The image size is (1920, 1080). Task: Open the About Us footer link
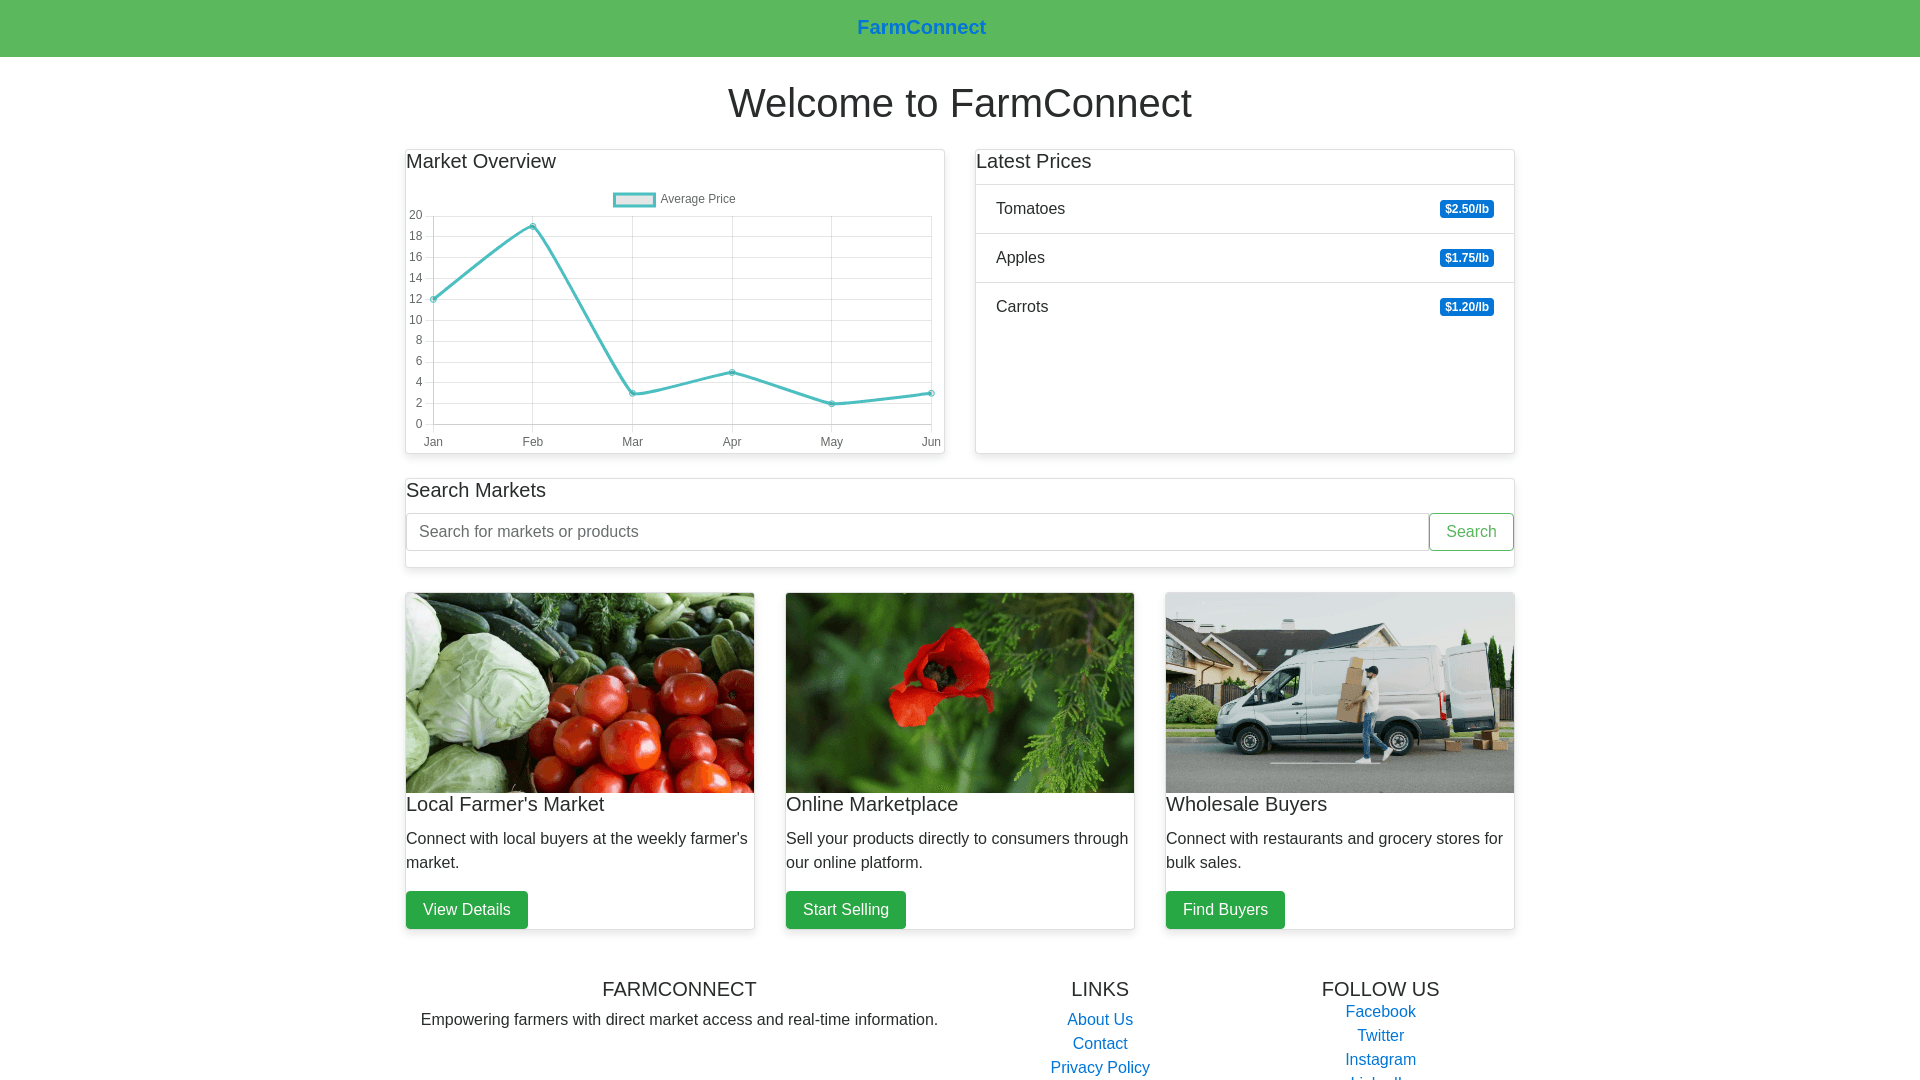point(1100,1020)
